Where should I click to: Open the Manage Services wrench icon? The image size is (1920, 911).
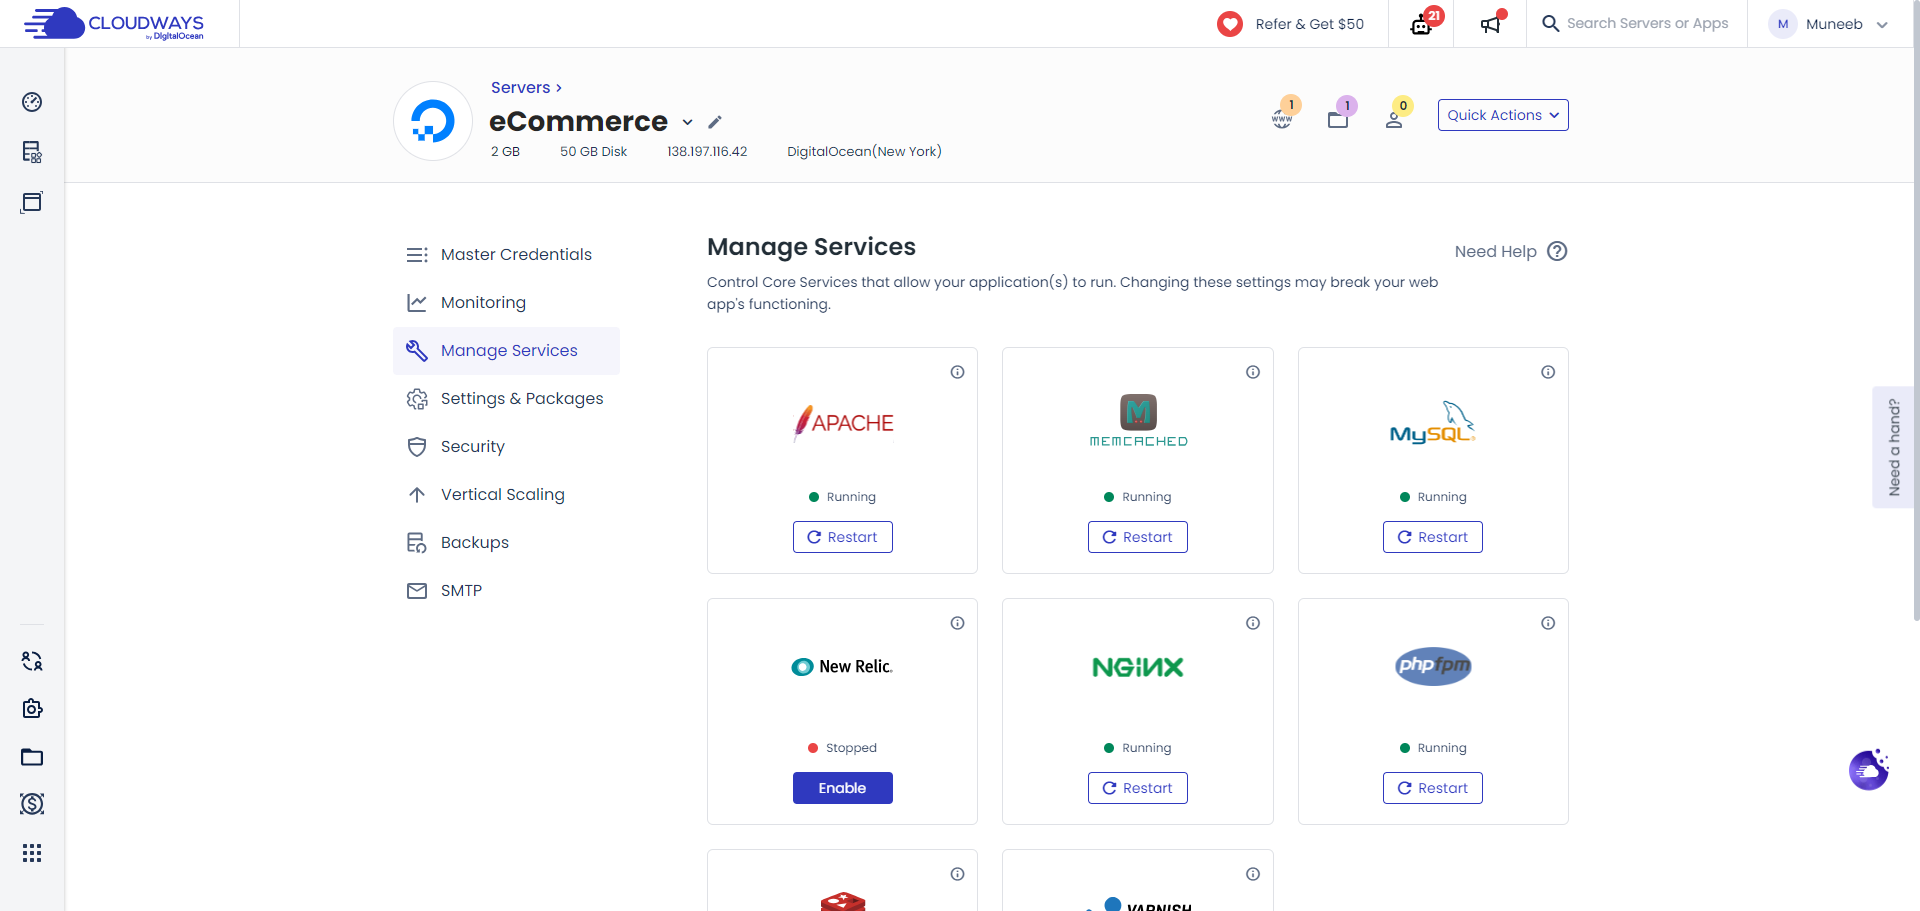[417, 350]
